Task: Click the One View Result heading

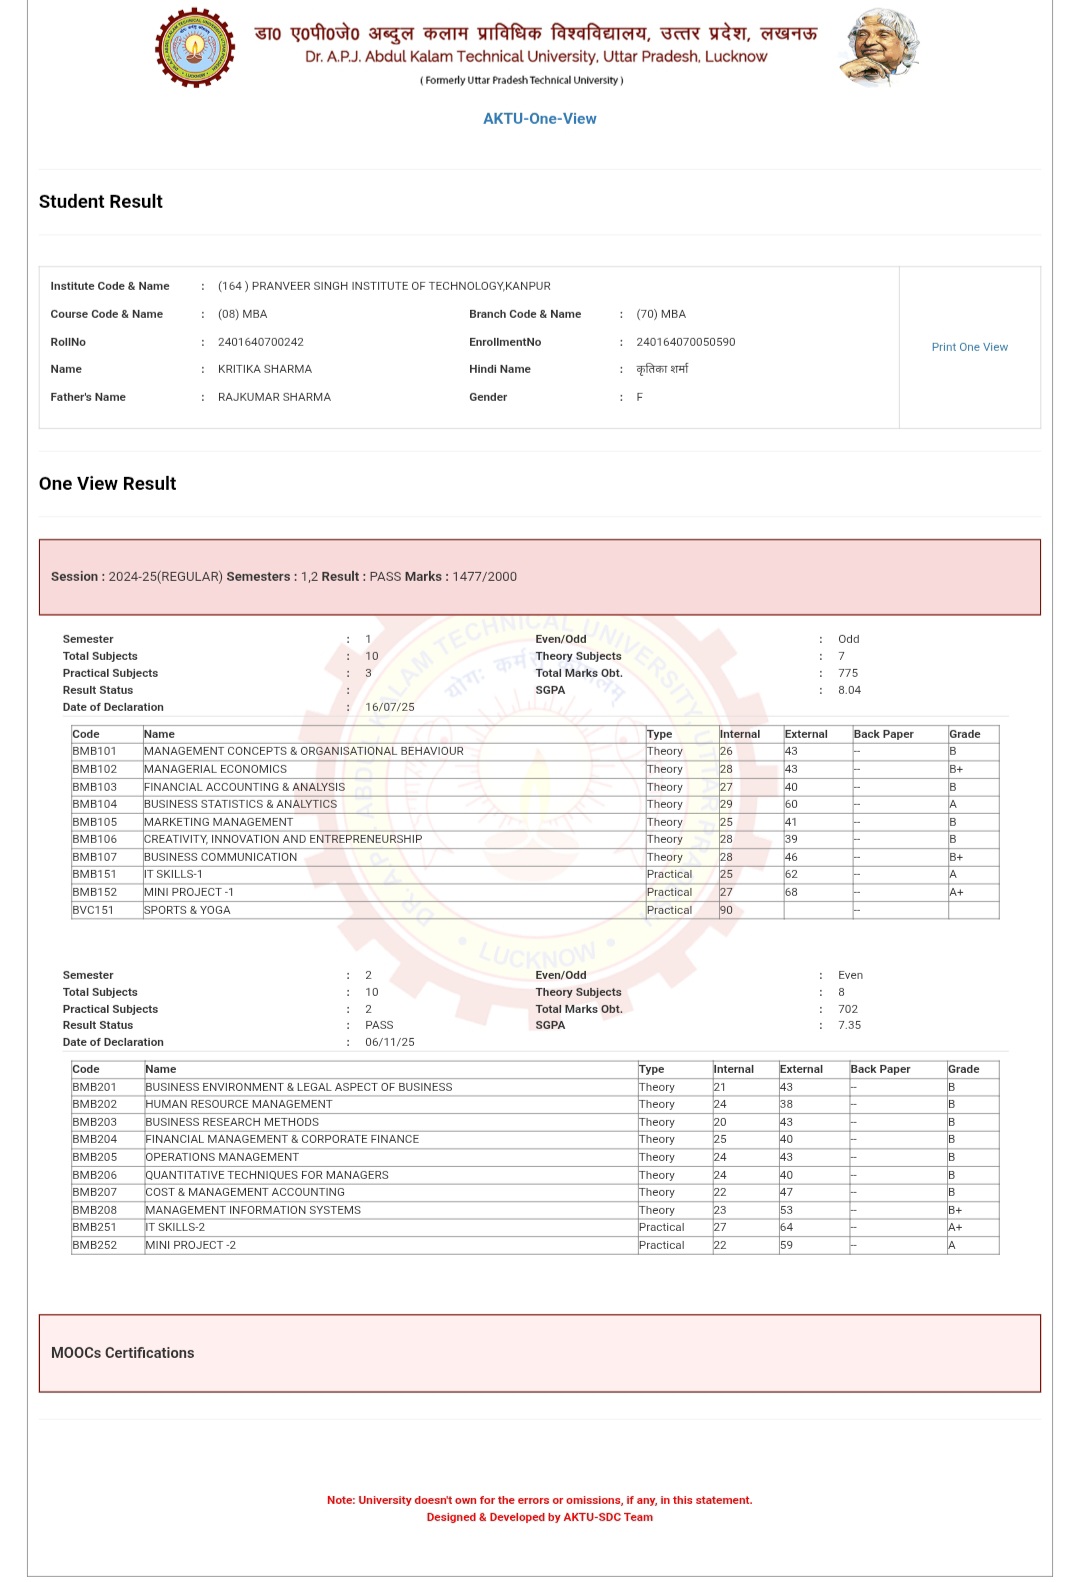Action: [x=107, y=483]
